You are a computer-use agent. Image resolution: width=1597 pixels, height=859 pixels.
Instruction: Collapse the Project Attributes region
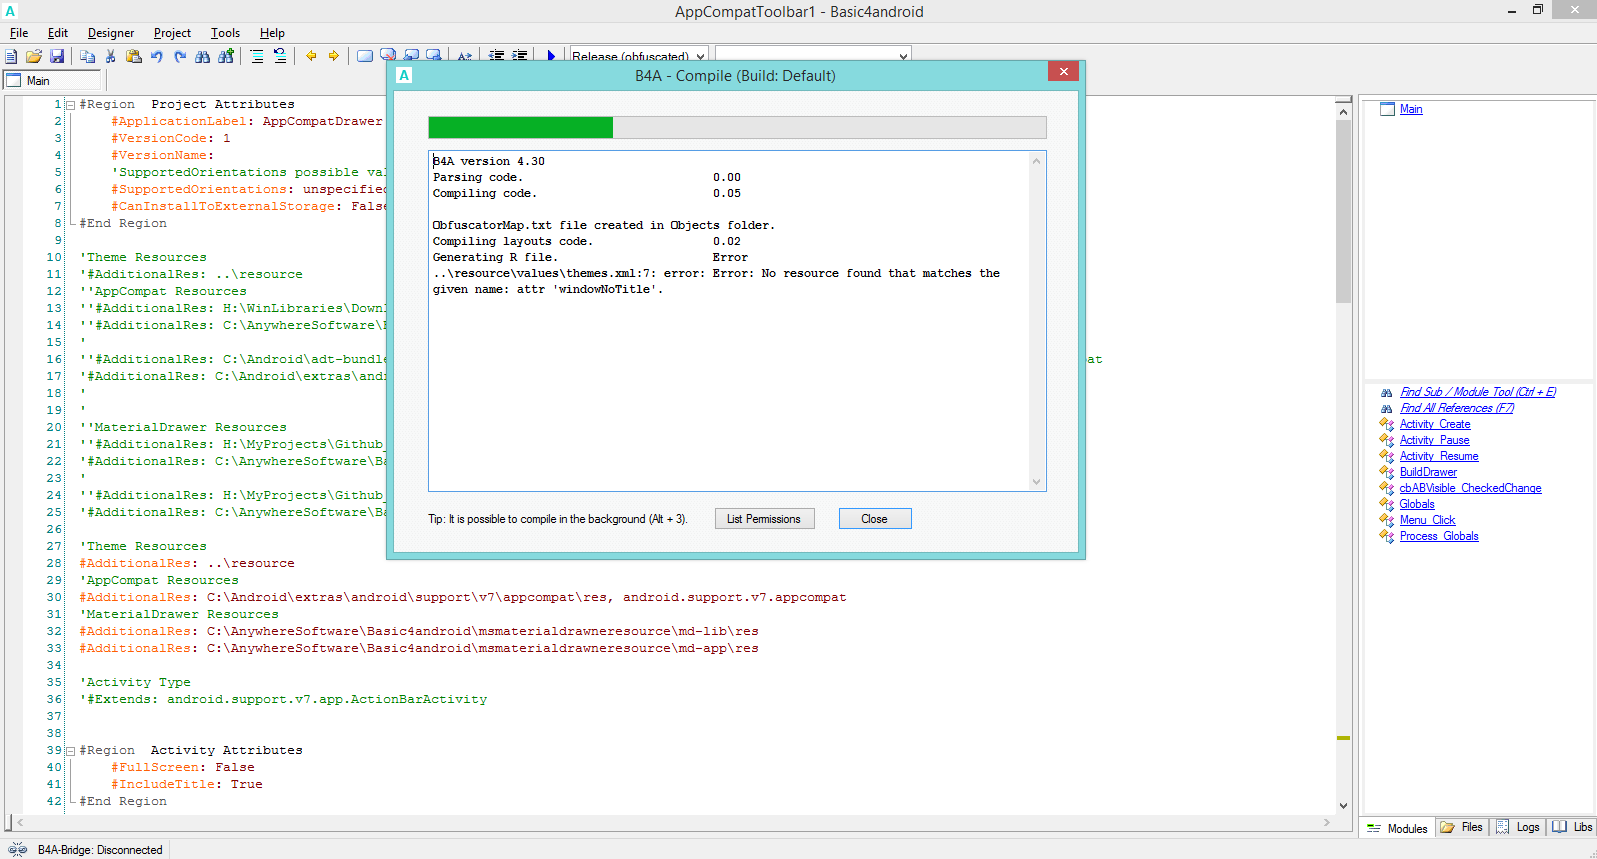point(70,104)
